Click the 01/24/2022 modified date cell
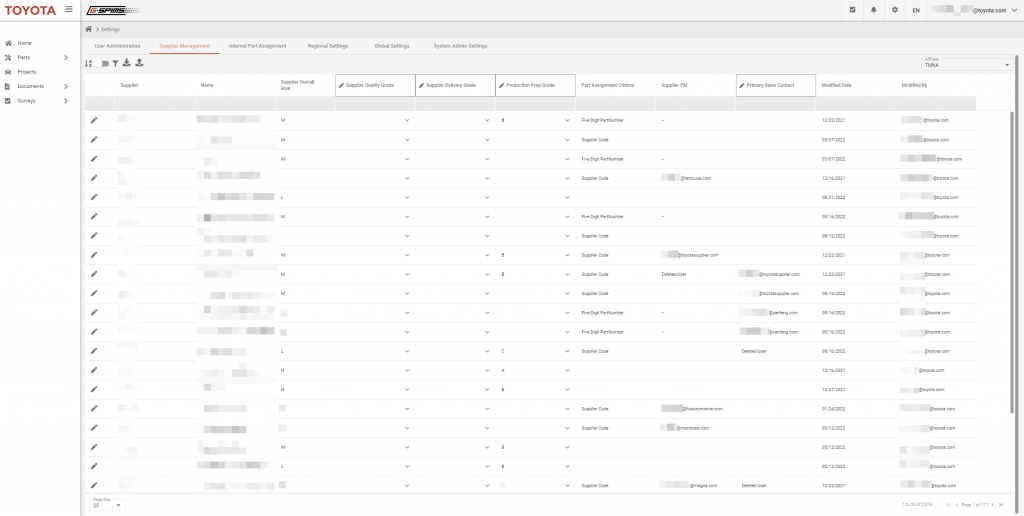Image resolution: width=1024 pixels, height=516 pixels. point(833,409)
